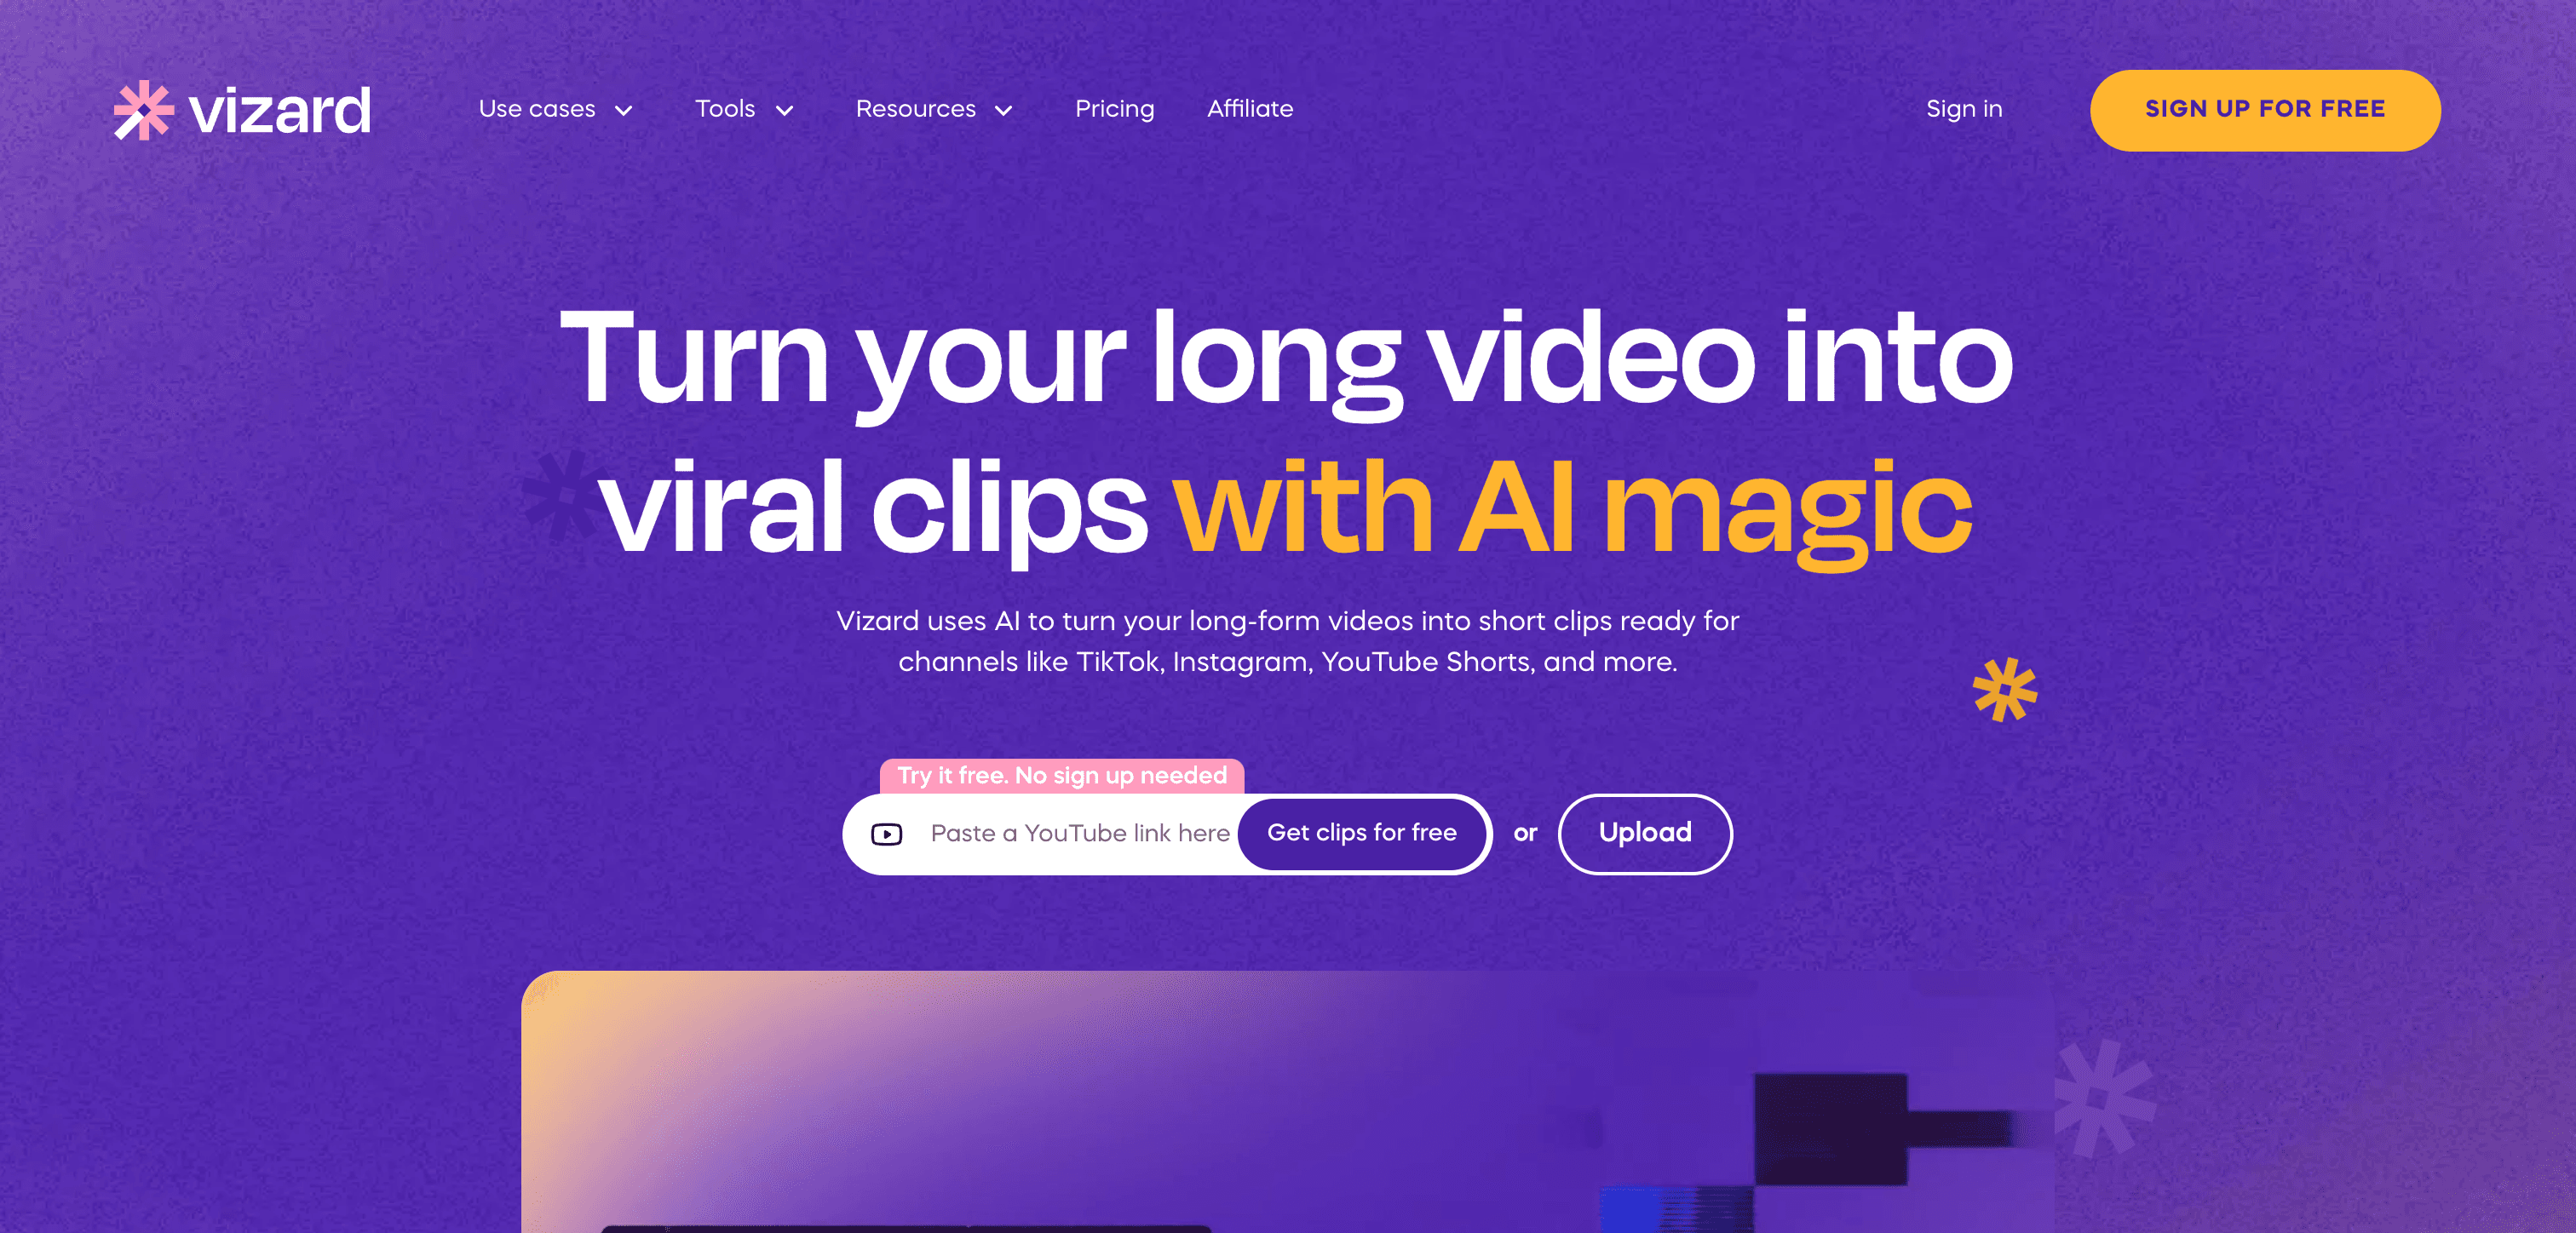The width and height of the screenshot is (2576, 1233).
Task: Click Get clips for free button
Action: (x=1360, y=834)
